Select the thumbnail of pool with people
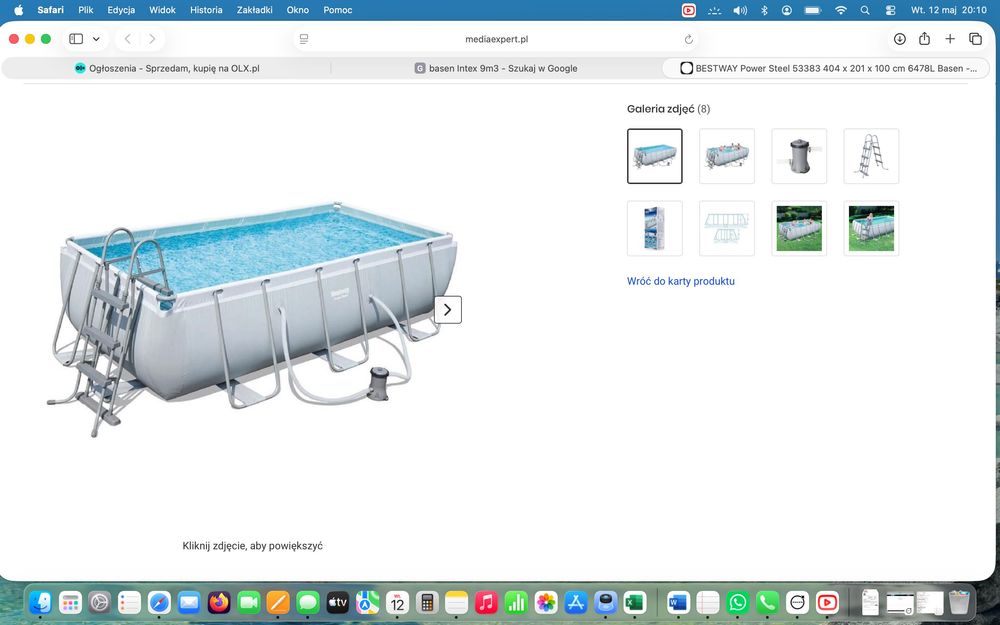Image resolution: width=1000 pixels, height=625 pixels. pos(727,156)
